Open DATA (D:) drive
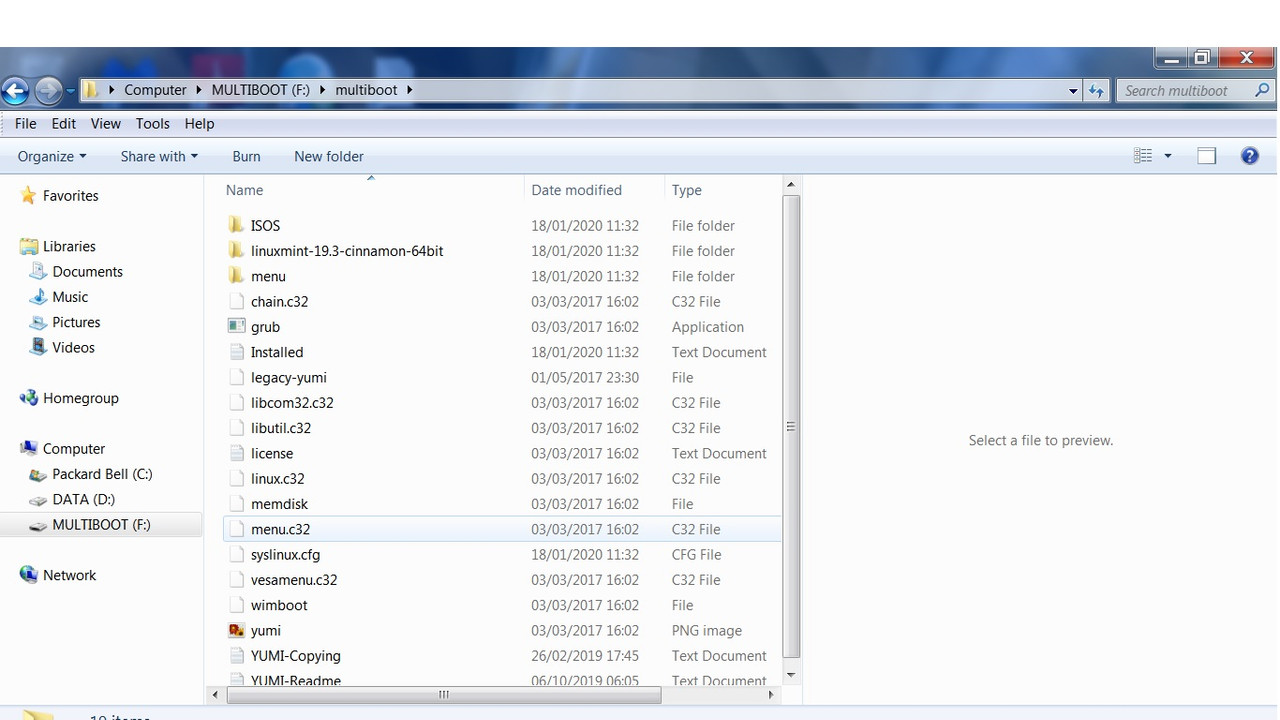The height and width of the screenshot is (720, 1280). click(x=83, y=499)
